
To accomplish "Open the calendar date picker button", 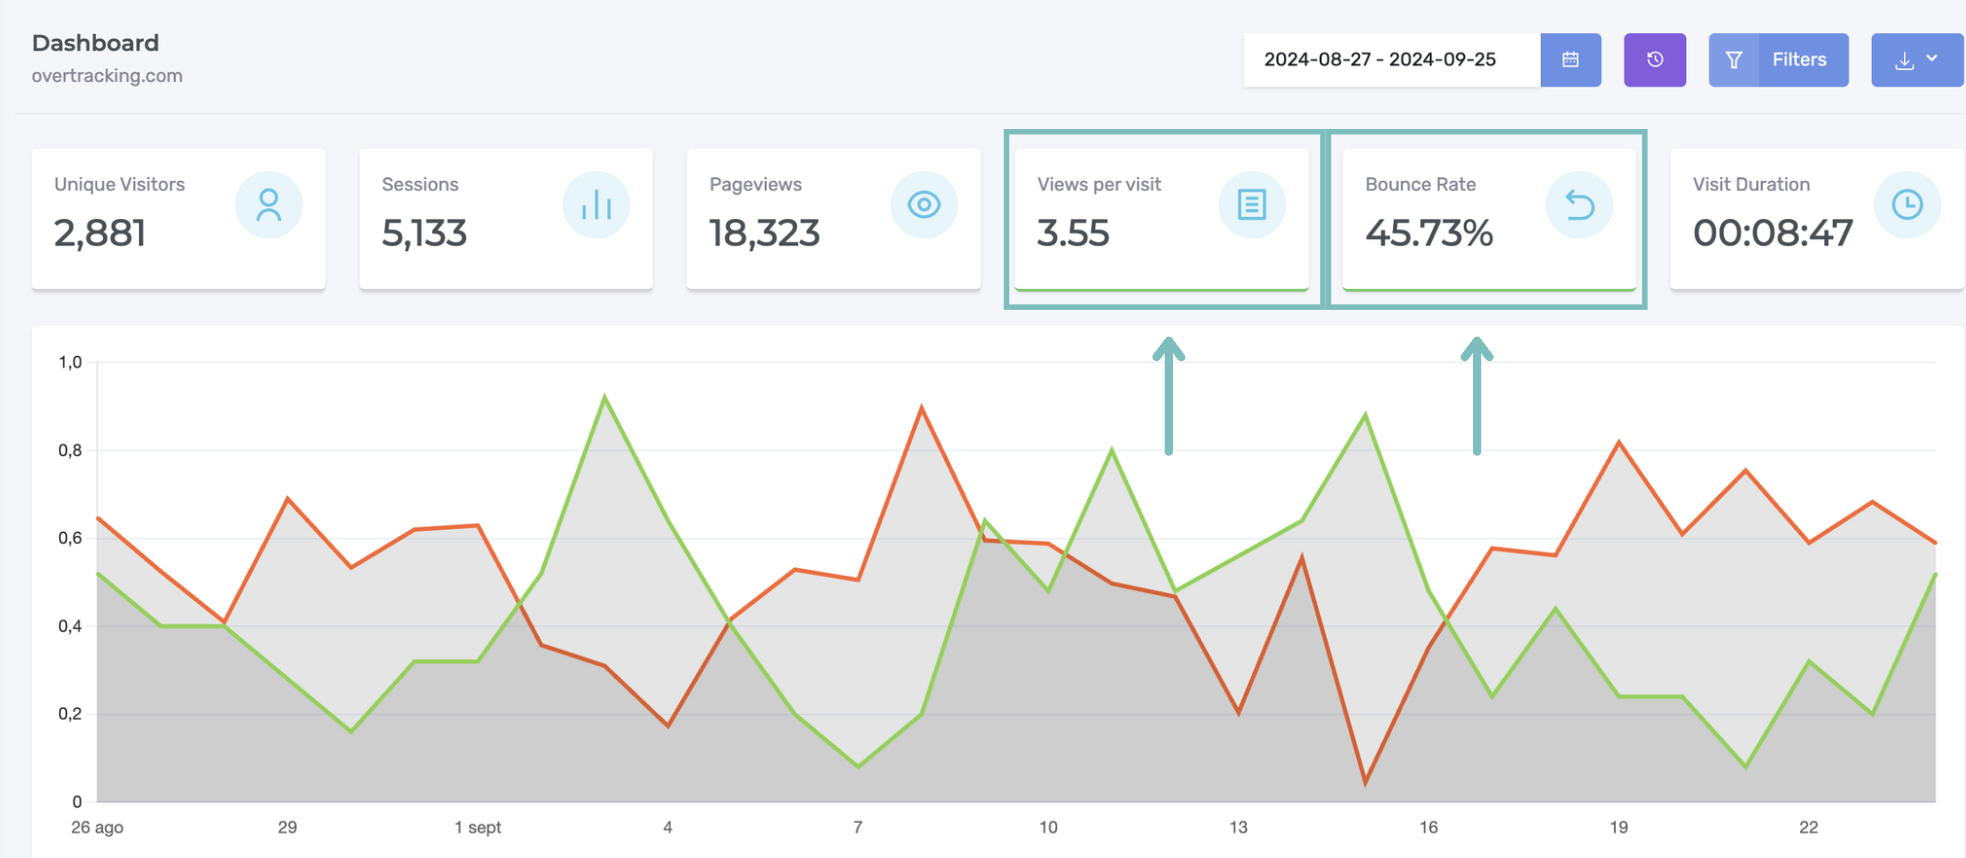I will click(1570, 60).
